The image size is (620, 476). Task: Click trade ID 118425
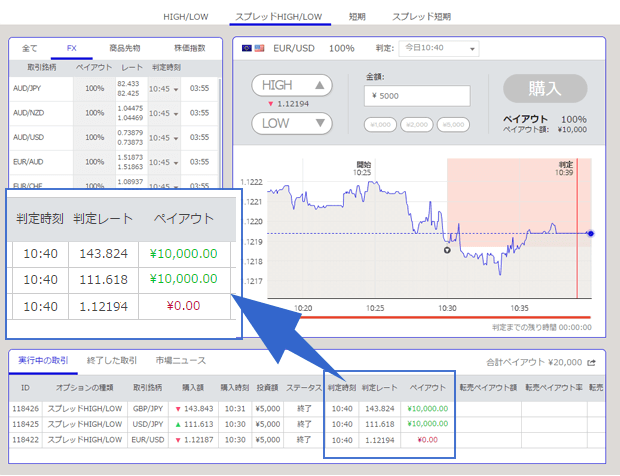tap(25, 424)
